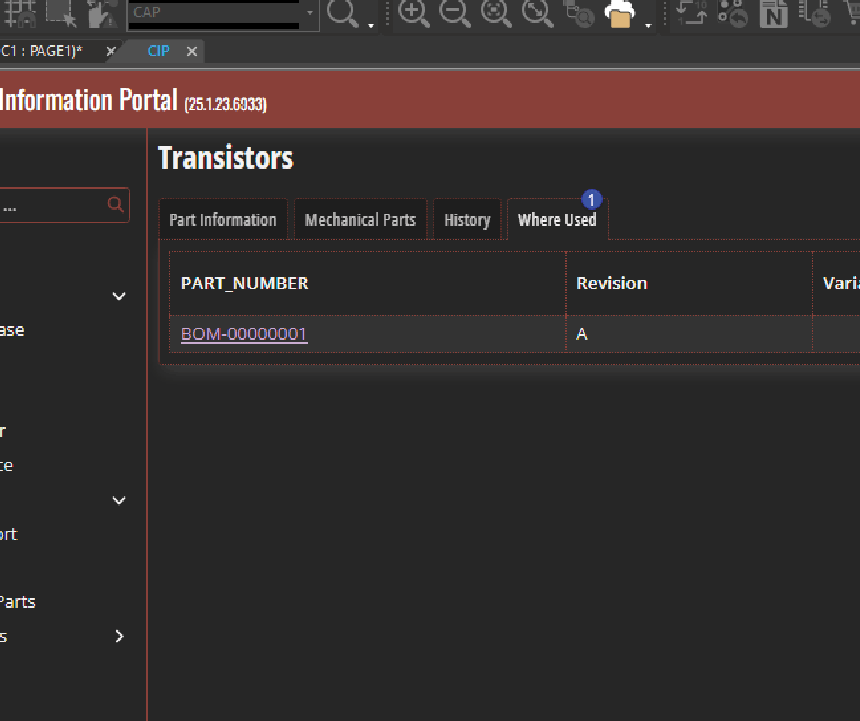Screen dimensions: 860x721
Task: Open the CAP combo box dropdown
Action: coord(310,14)
